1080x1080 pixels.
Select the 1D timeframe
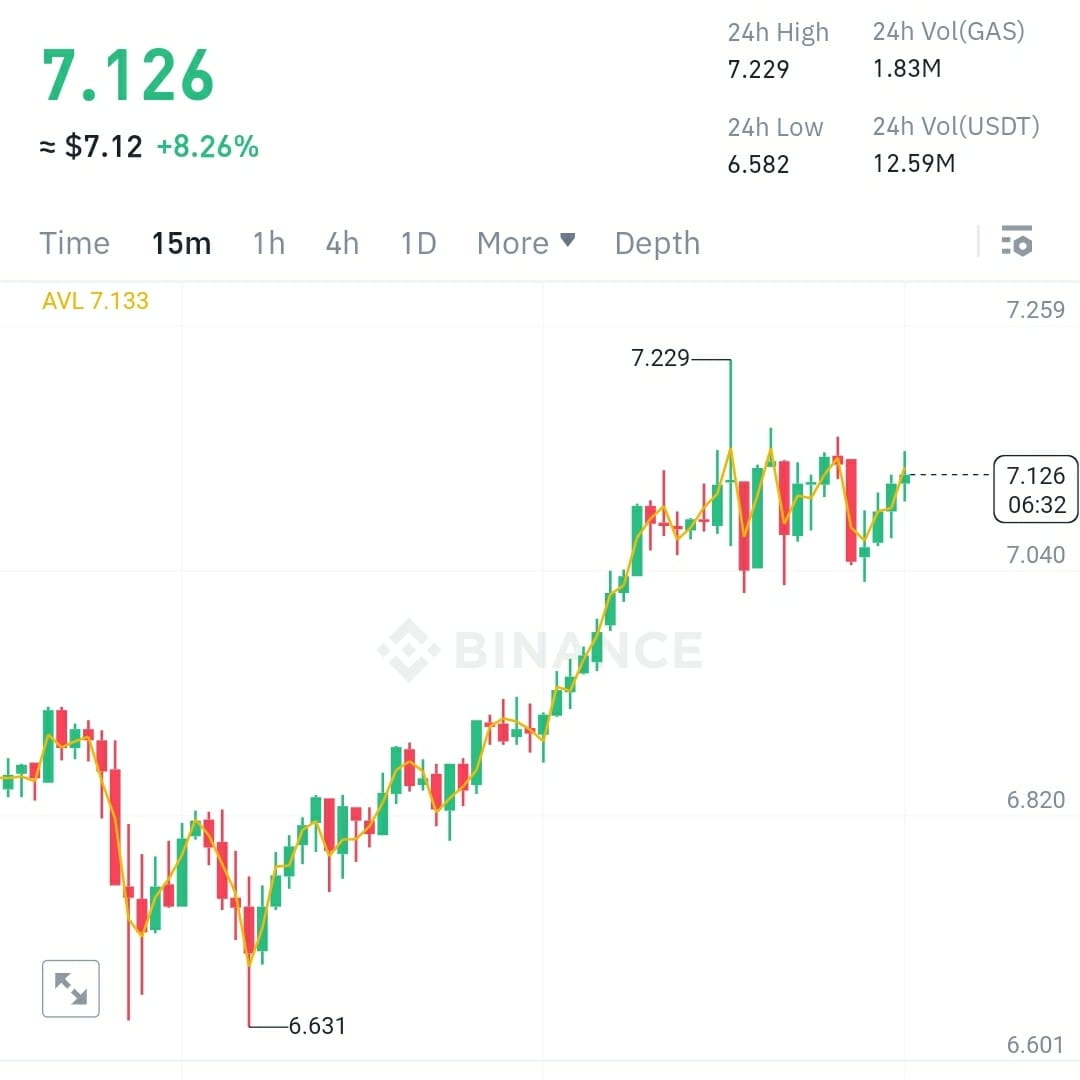tap(417, 243)
